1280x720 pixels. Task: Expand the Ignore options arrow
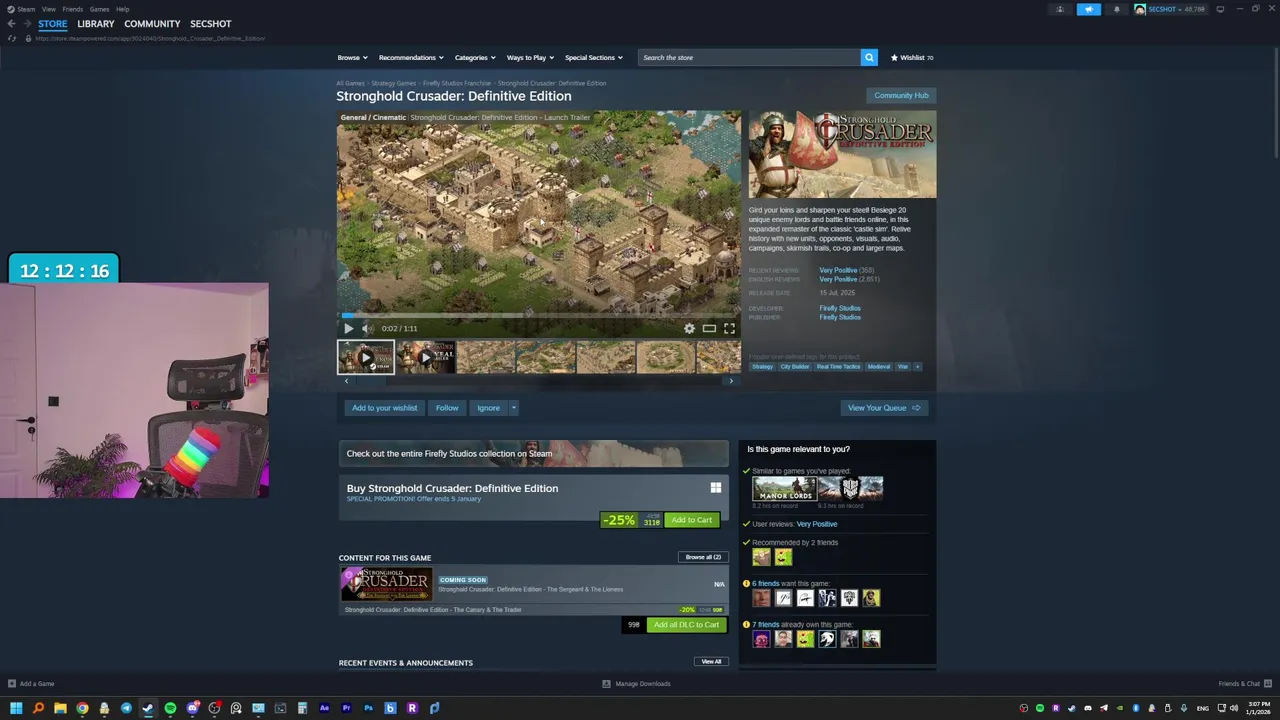click(513, 408)
